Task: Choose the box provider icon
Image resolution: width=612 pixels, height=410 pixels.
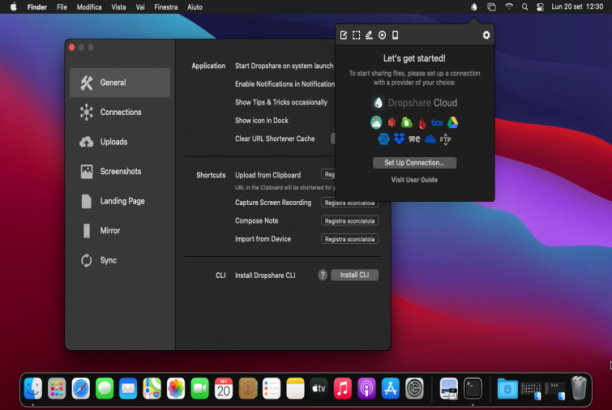Action: click(437, 123)
